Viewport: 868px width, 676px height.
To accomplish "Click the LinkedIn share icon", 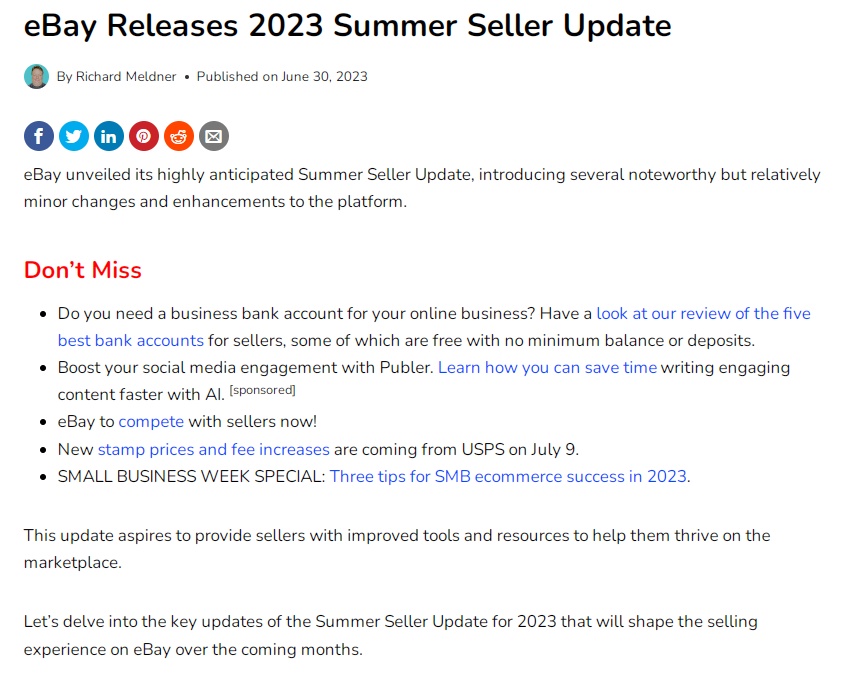I will coord(108,136).
